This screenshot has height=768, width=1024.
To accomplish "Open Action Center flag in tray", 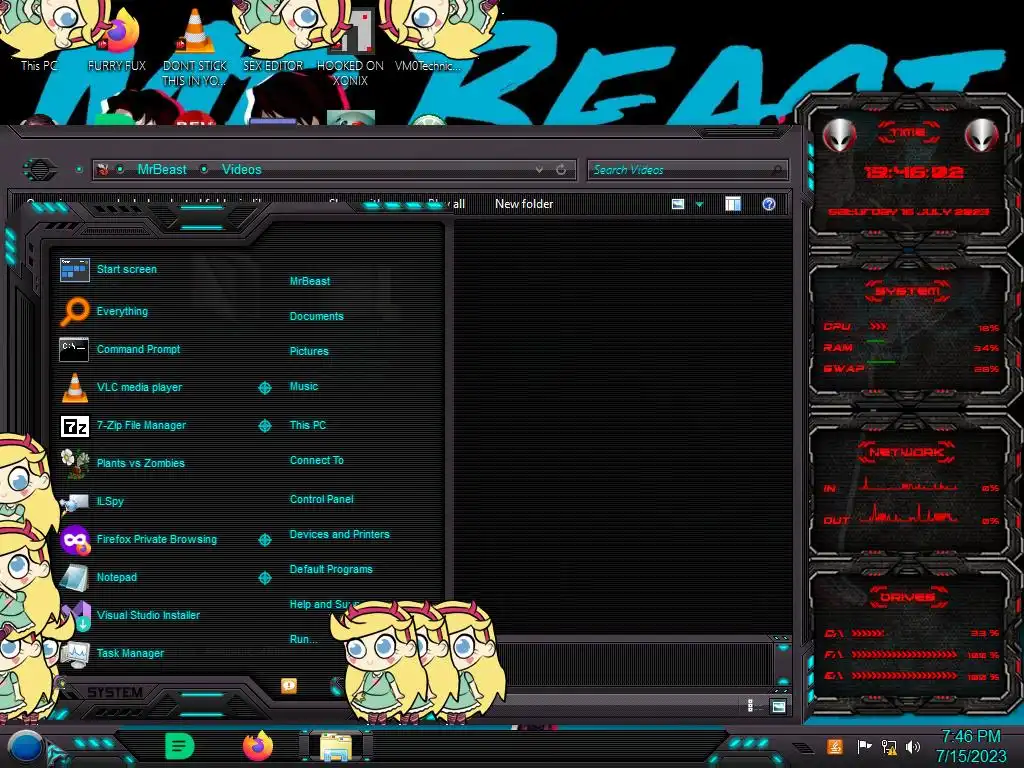I will (x=864, y=746).
